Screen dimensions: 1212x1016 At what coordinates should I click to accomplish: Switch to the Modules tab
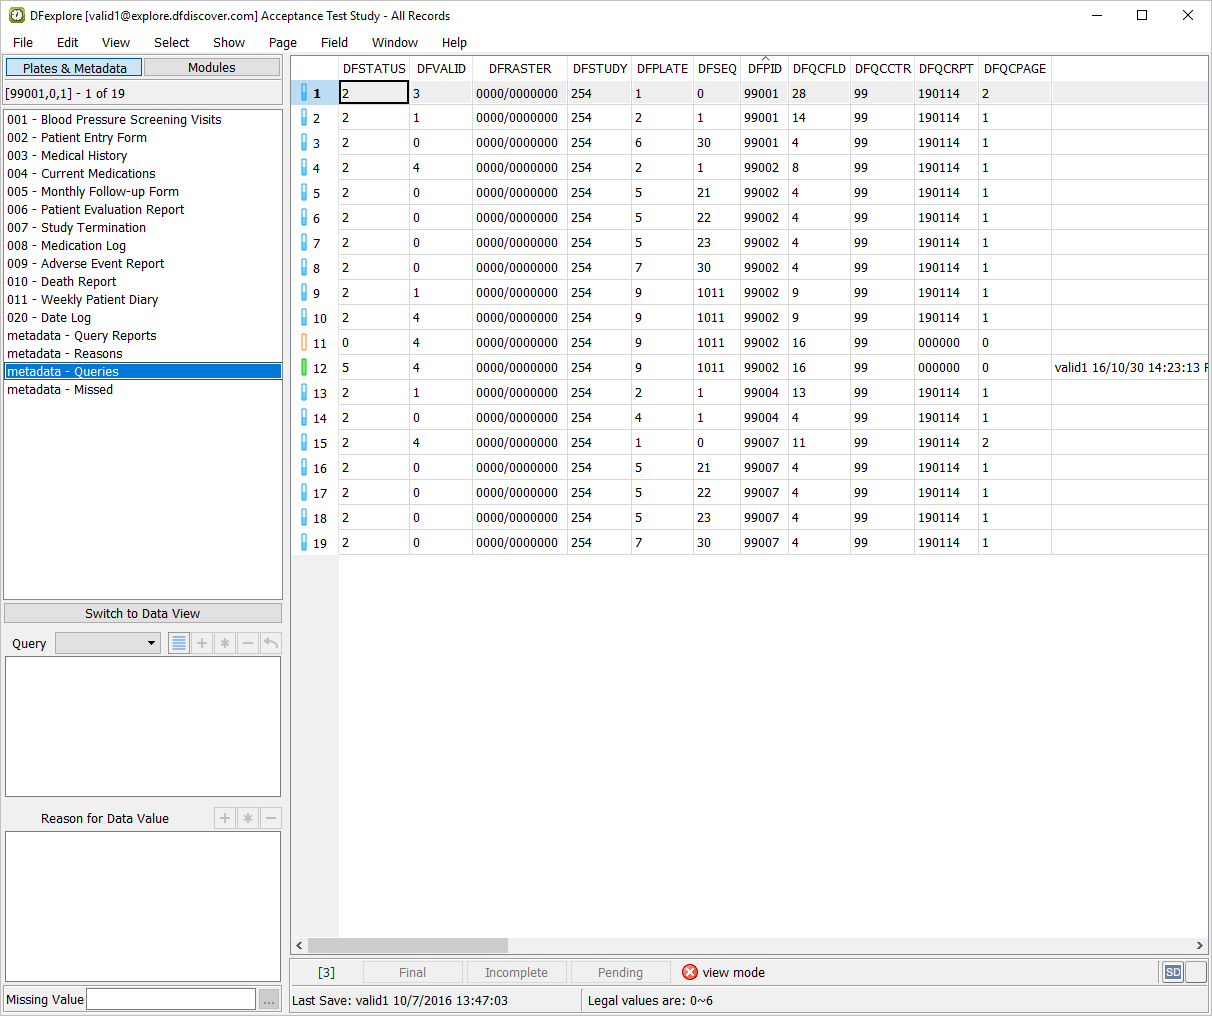212,67
